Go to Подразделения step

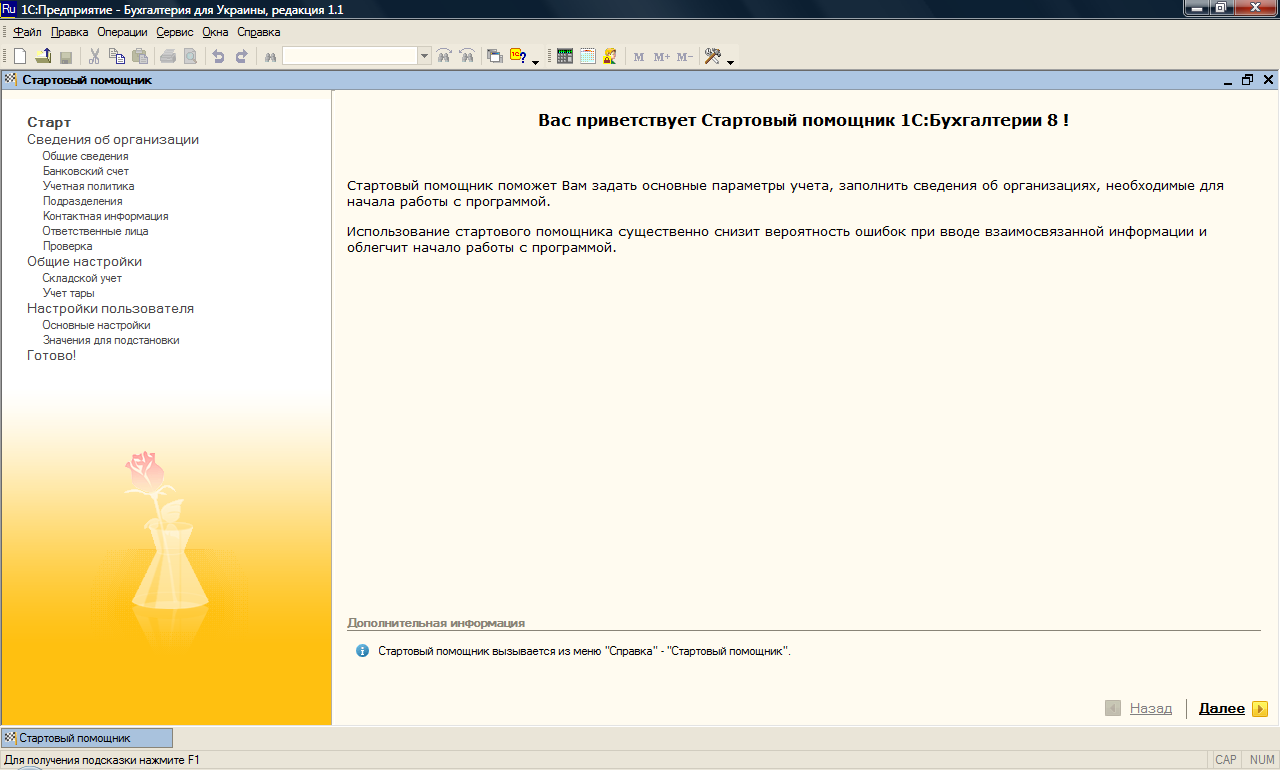point(82,201)
